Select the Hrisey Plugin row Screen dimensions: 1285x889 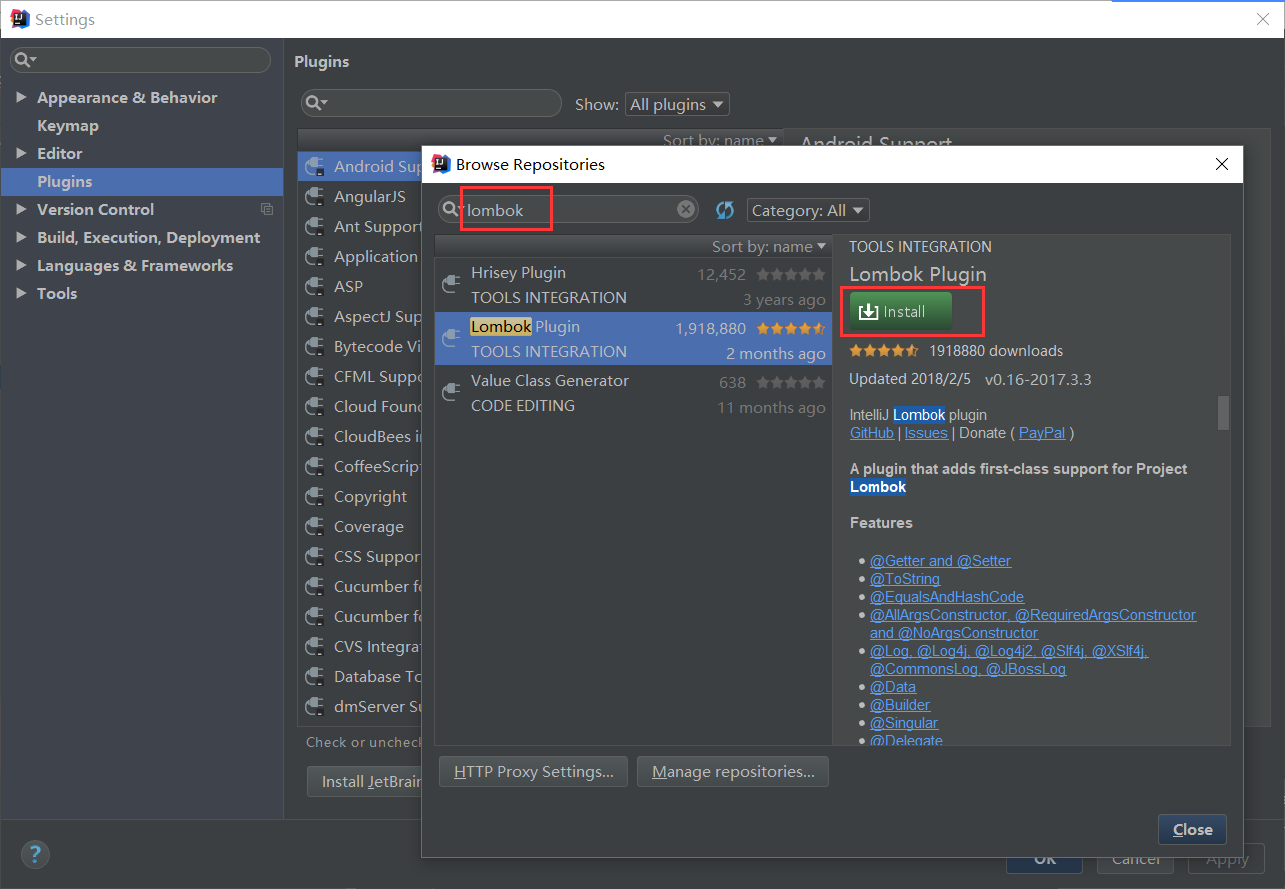633,285
